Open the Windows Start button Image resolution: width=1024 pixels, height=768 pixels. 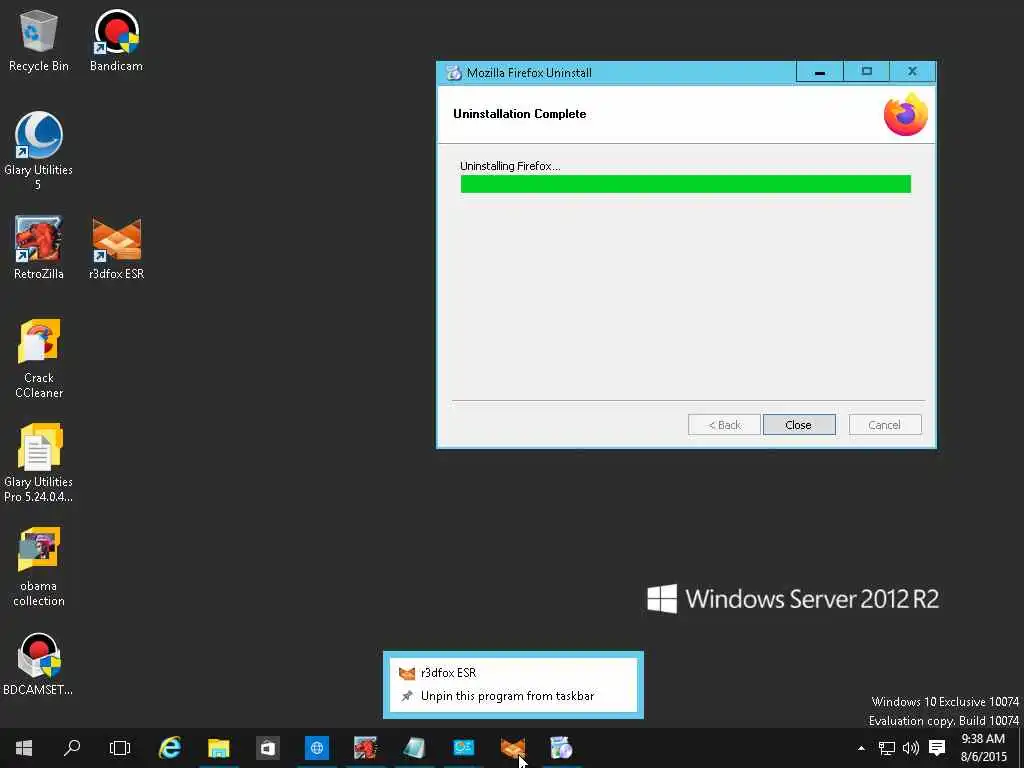pos(24,748)
